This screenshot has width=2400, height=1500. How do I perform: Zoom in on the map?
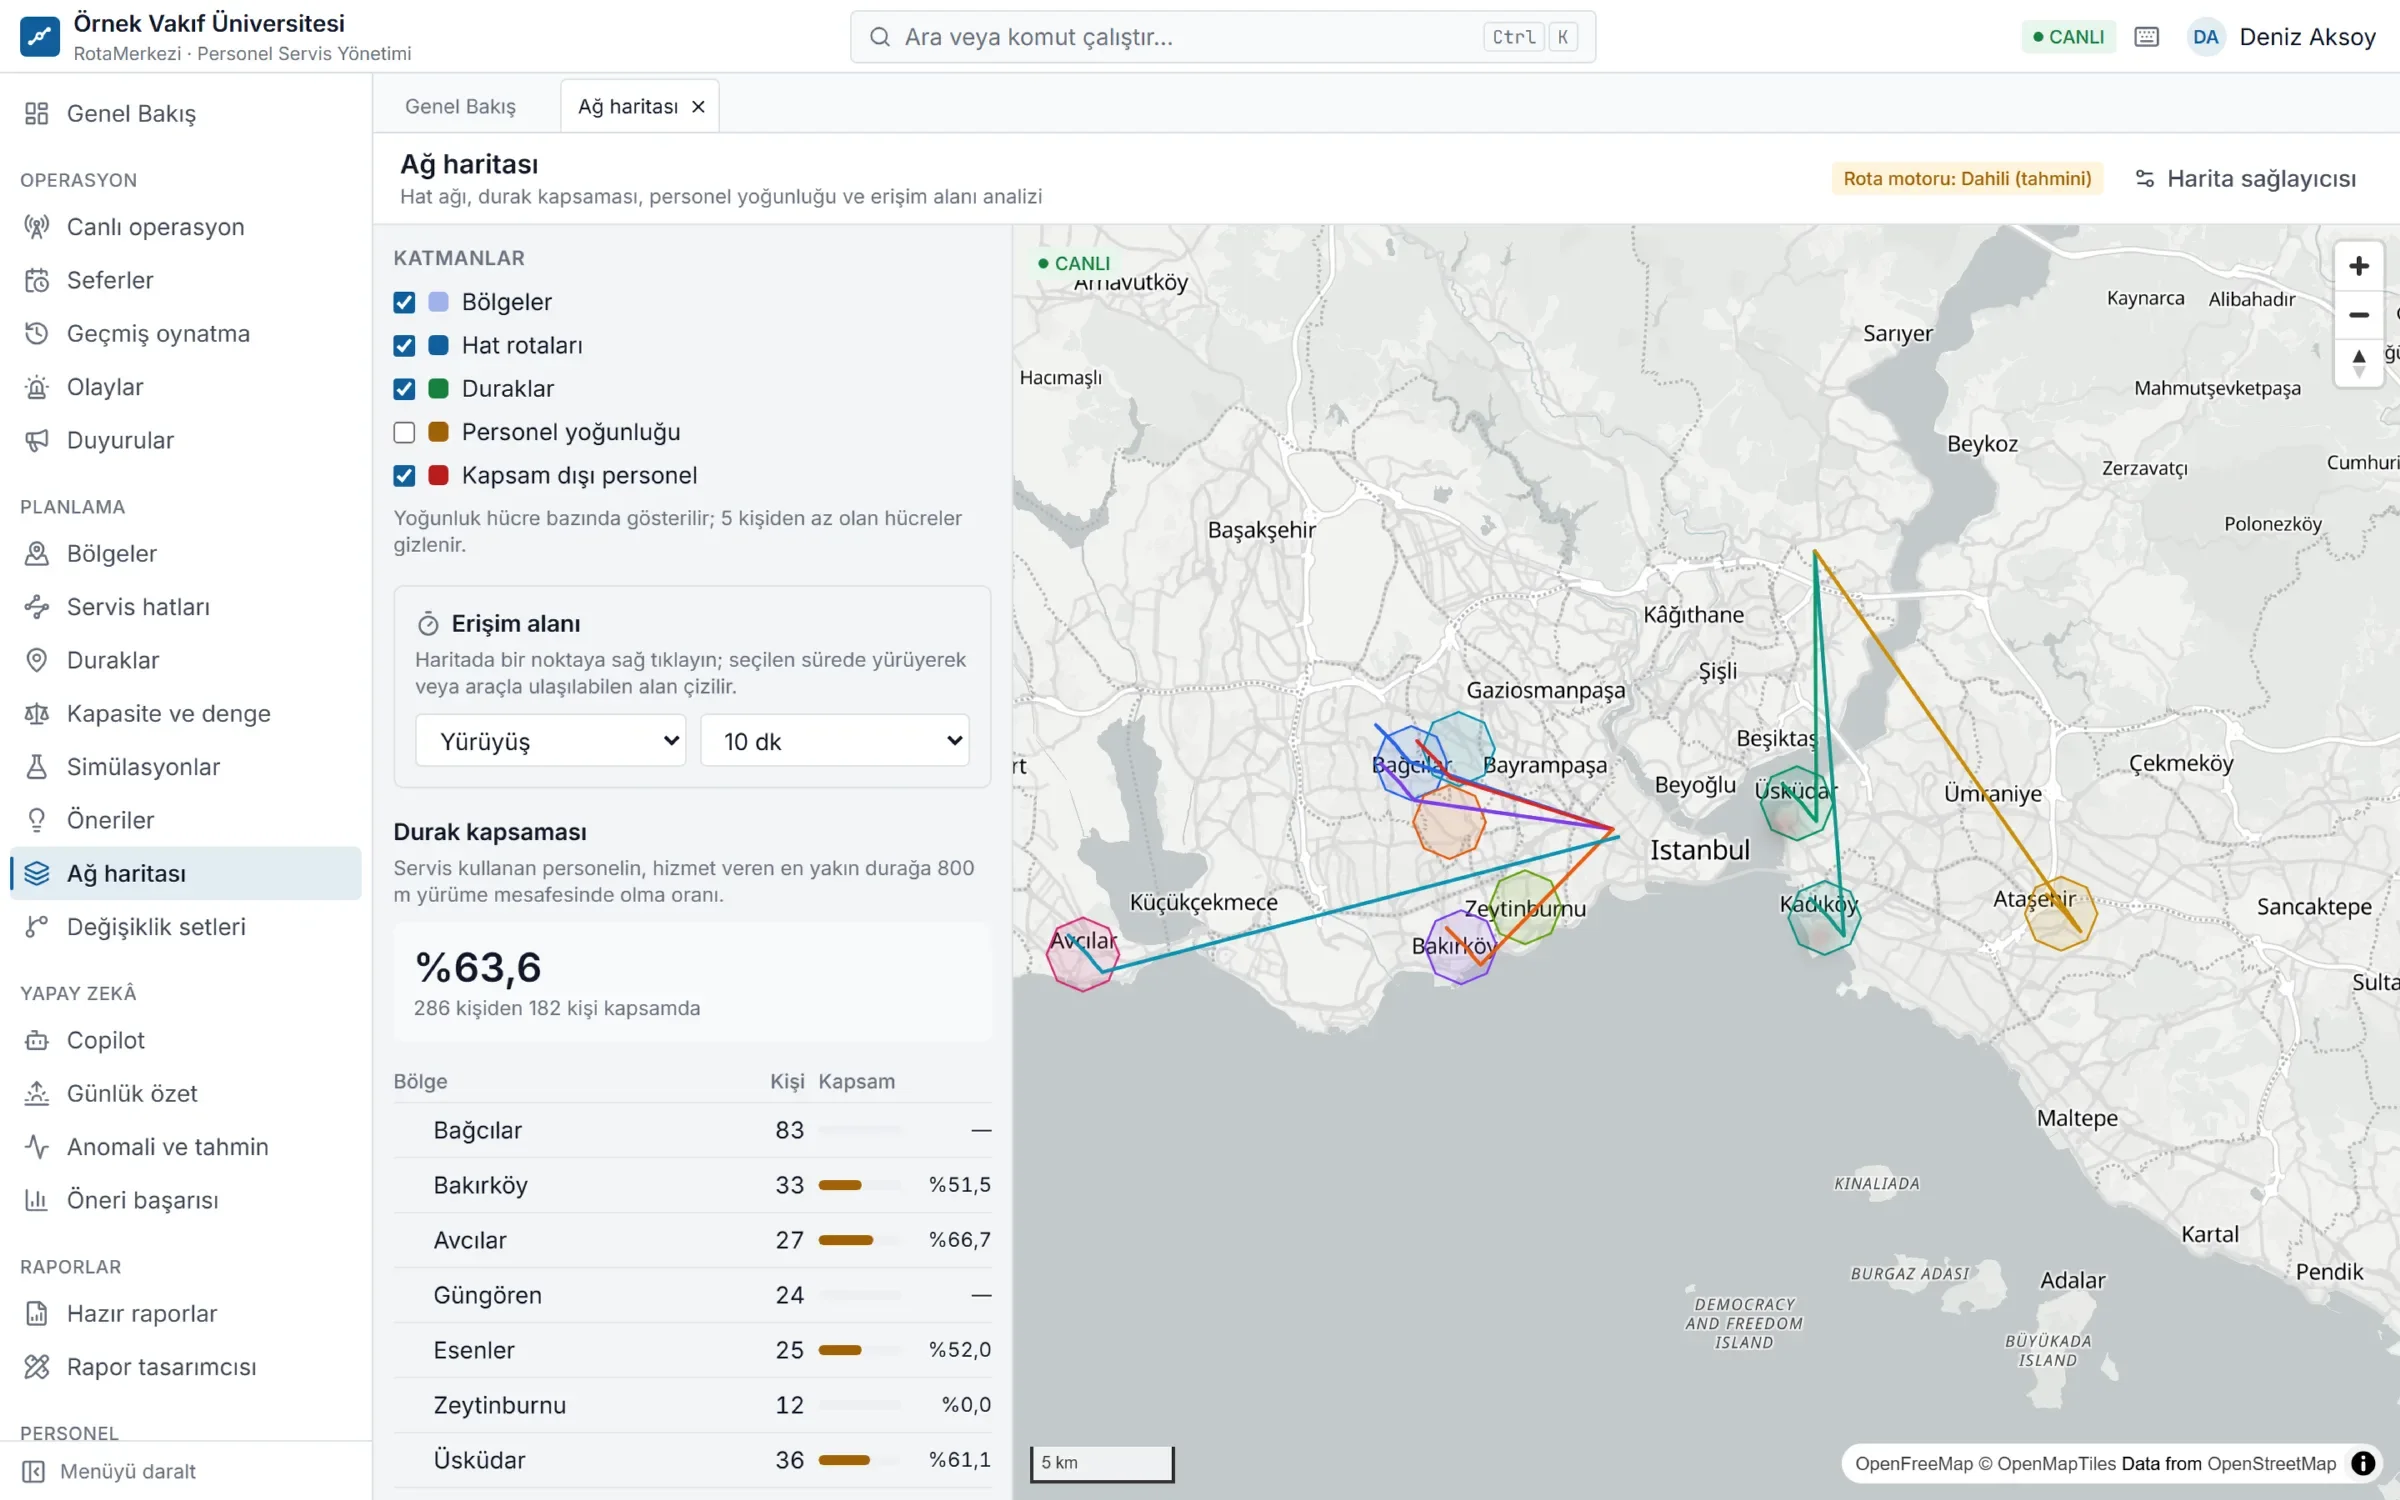[x=2358, y=266]
